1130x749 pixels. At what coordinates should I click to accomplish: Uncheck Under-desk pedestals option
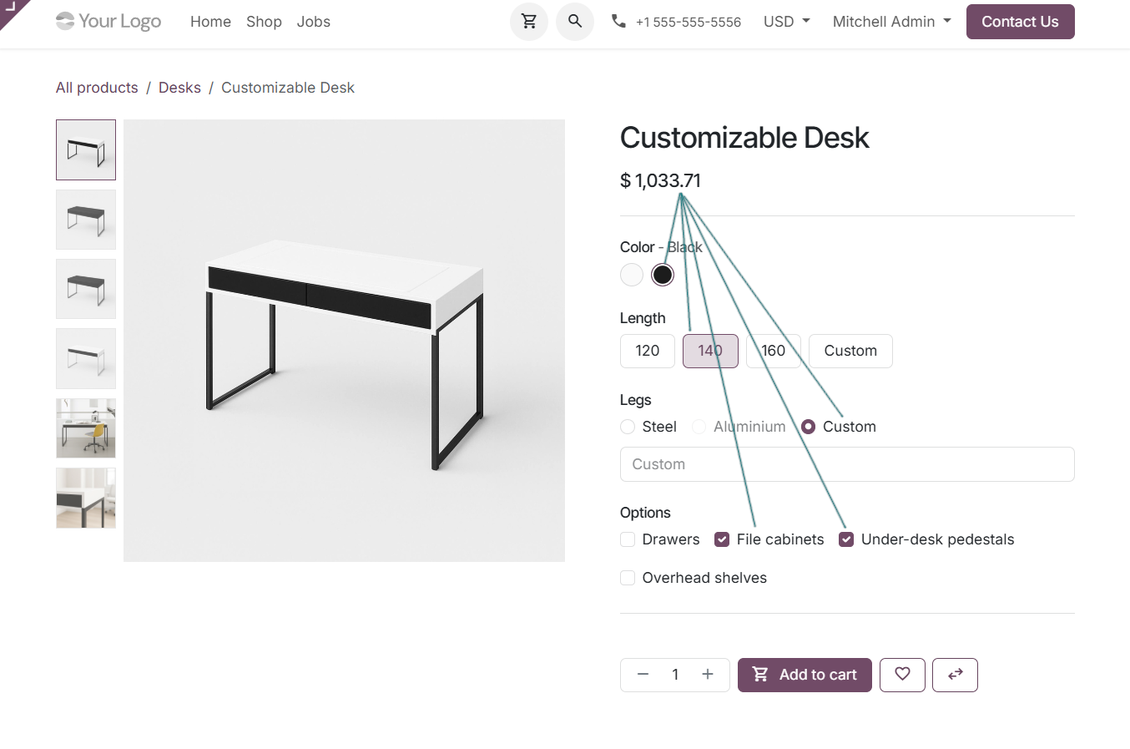(x=847, y=539)
